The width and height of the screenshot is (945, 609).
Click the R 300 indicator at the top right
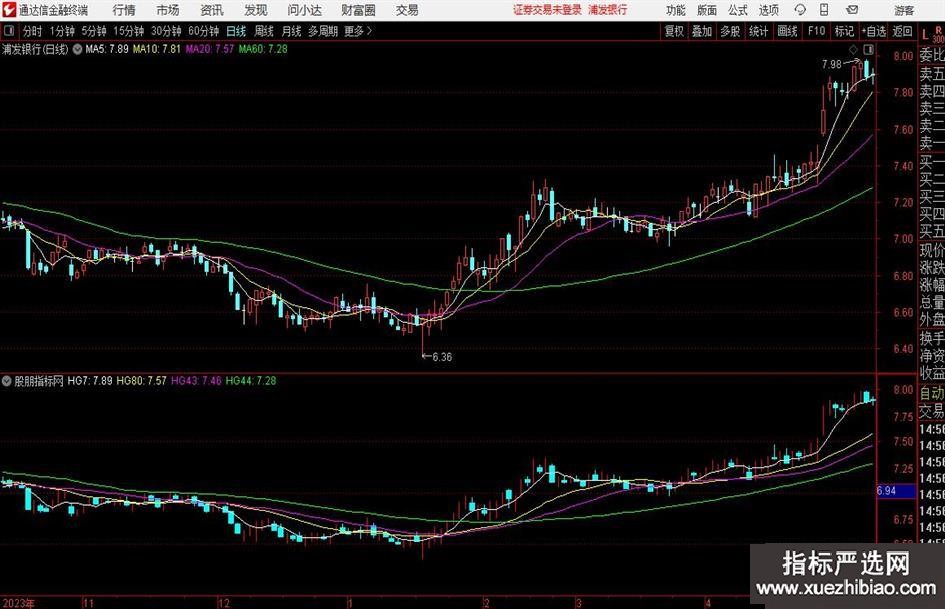(x=938, y=35)
